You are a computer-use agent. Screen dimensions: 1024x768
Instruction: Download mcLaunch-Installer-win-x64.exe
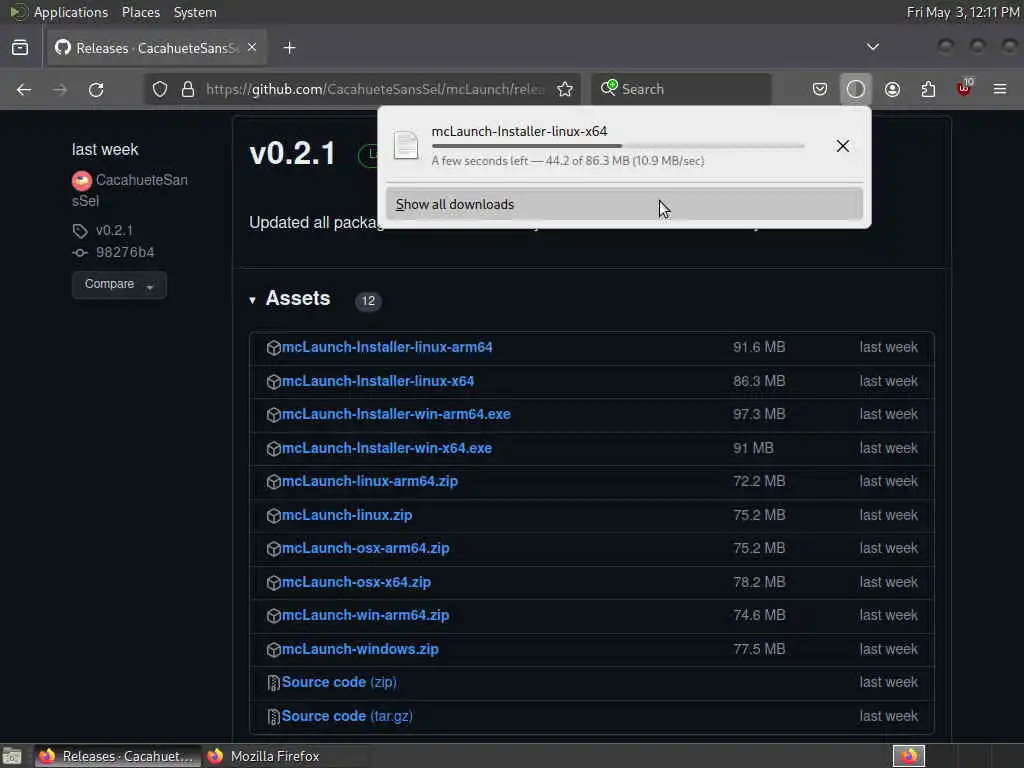click(387, 449)
